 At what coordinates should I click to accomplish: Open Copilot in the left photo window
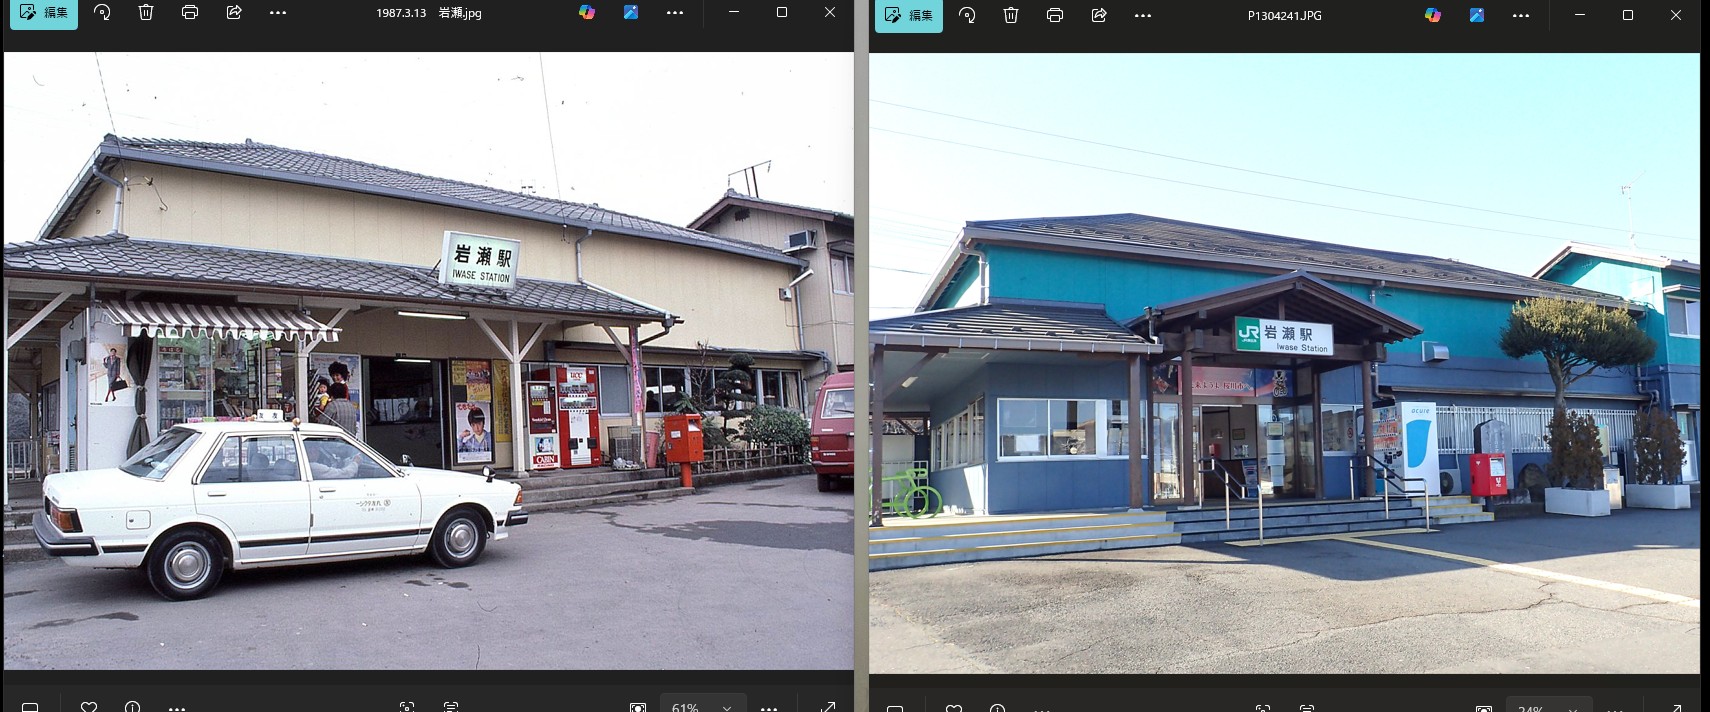[587, 13]
